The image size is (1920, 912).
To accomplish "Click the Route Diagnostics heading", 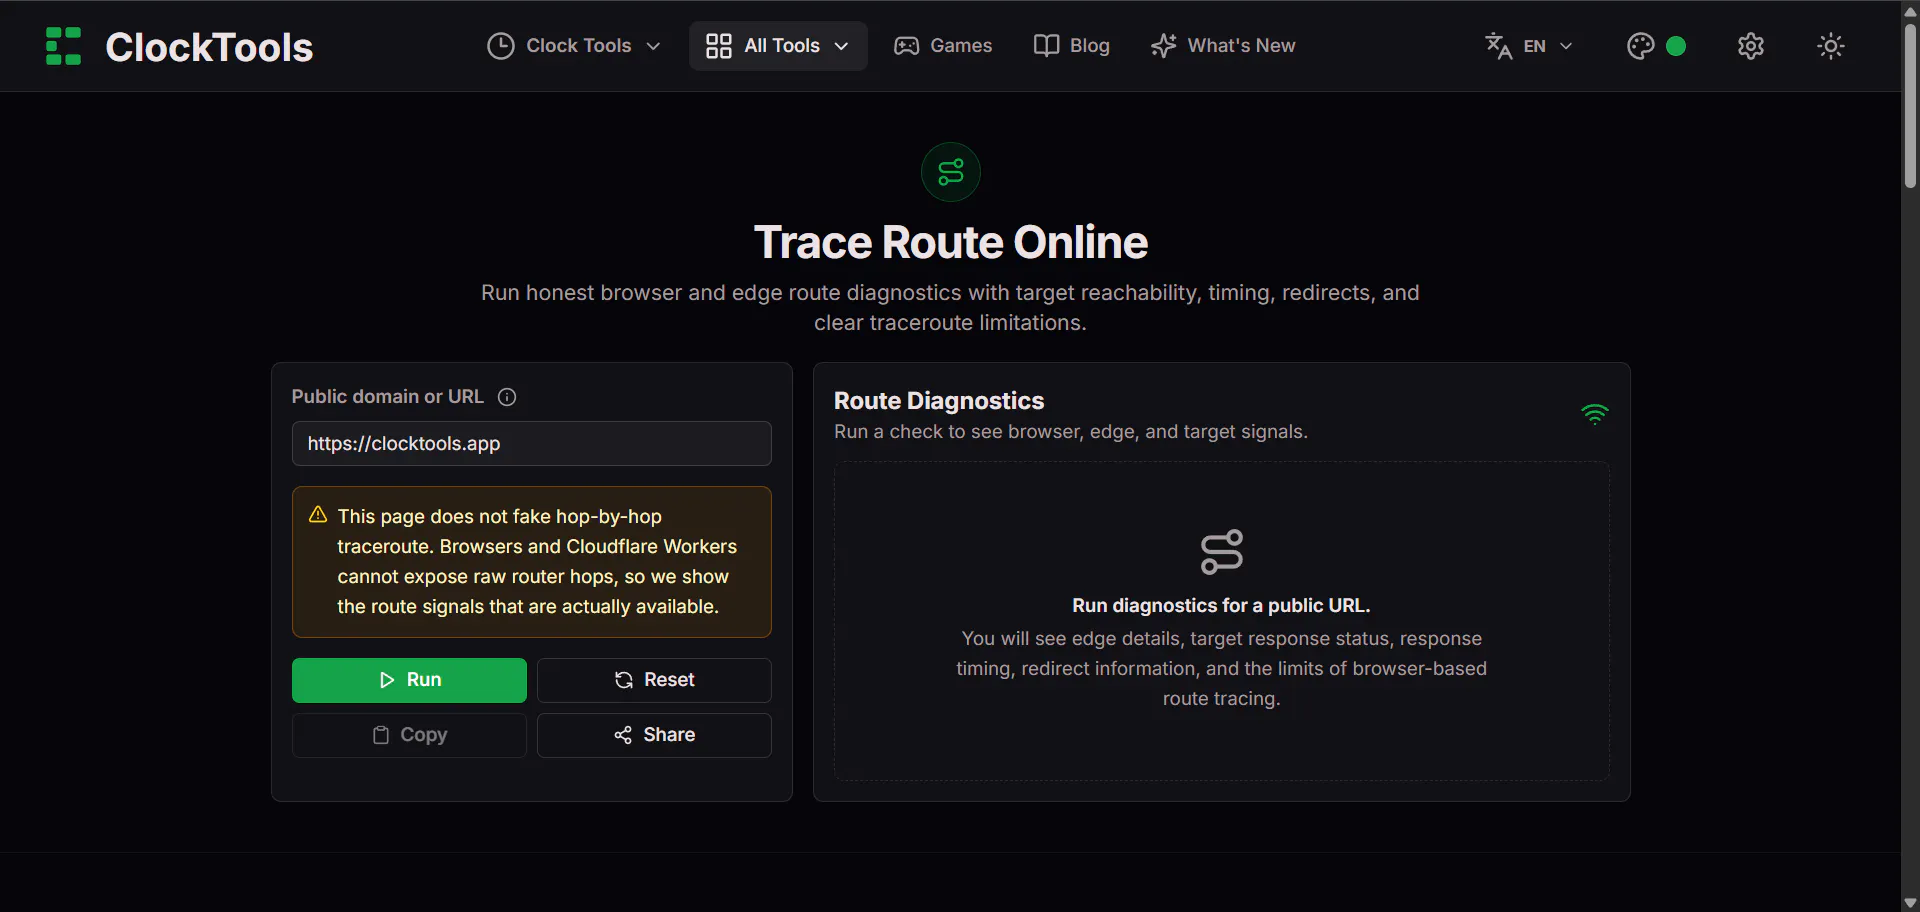I will 939,401.
